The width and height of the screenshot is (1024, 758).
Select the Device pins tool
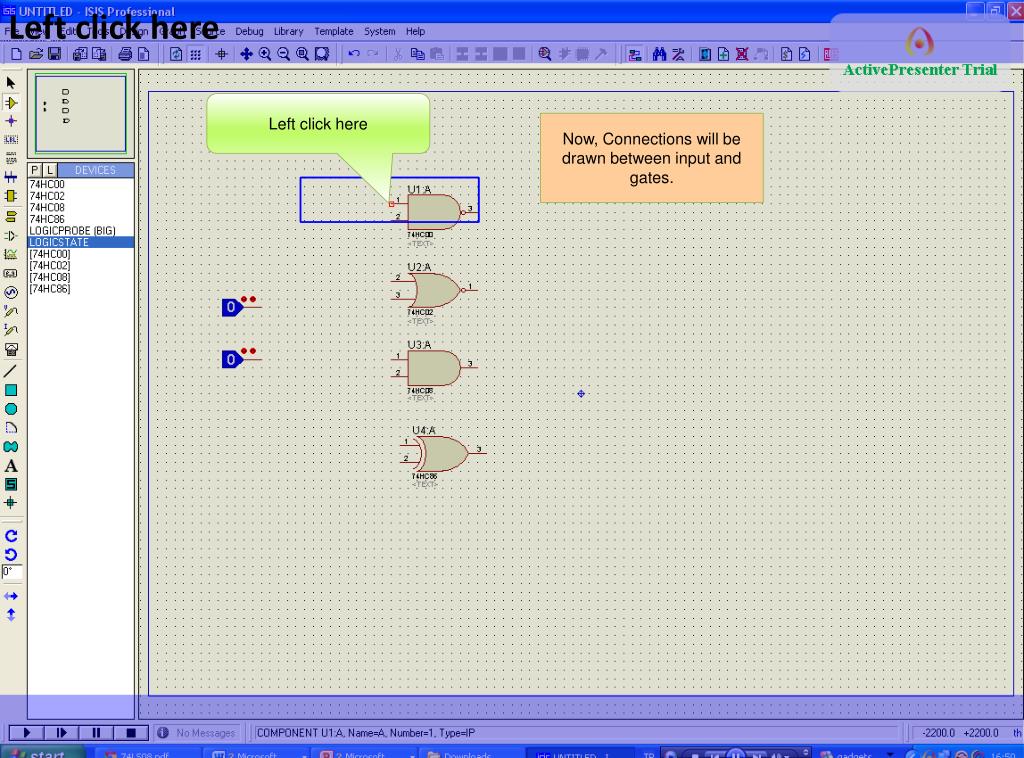click(x=10, y=236)
